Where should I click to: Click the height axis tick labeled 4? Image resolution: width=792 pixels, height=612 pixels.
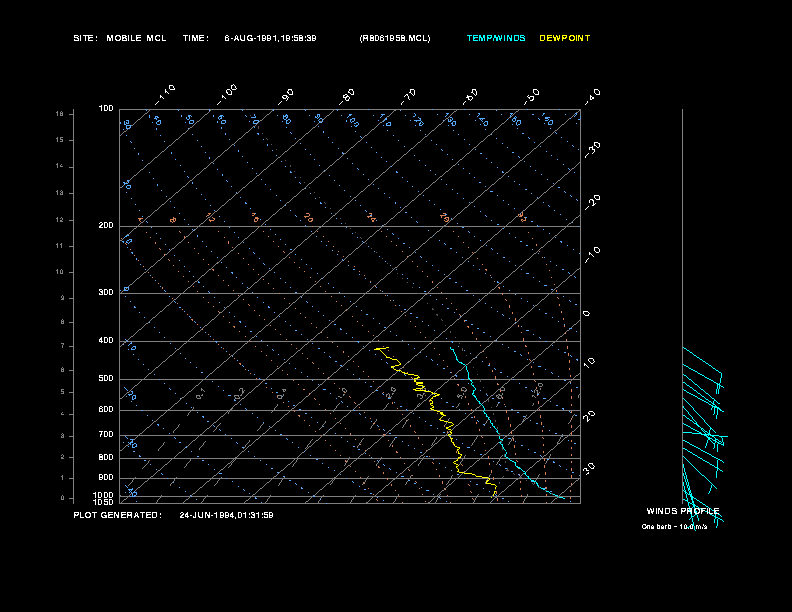(63, 414)
